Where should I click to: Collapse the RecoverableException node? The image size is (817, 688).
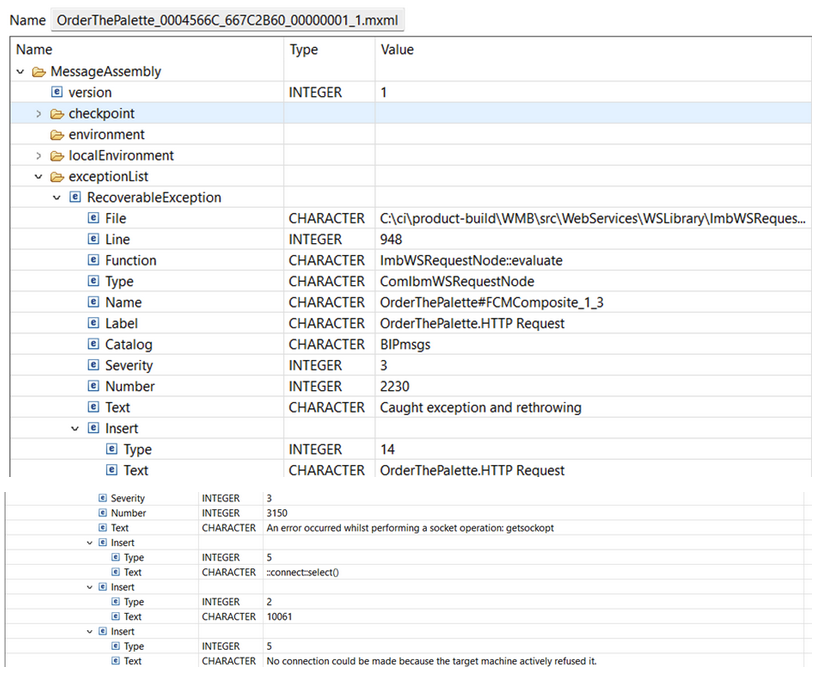[57, 198]
